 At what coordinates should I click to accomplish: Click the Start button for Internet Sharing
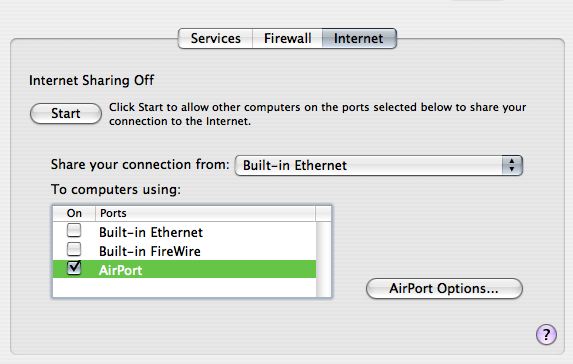pos(66,114)
